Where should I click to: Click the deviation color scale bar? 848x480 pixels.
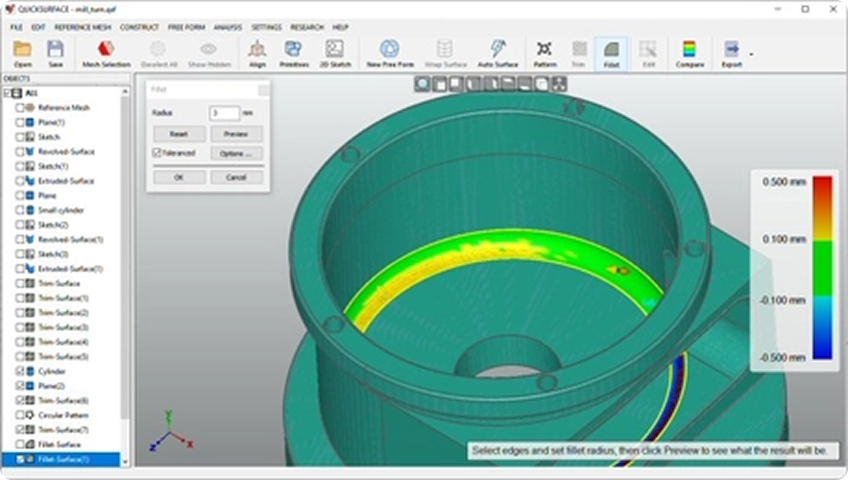click(x=822, y=267)
